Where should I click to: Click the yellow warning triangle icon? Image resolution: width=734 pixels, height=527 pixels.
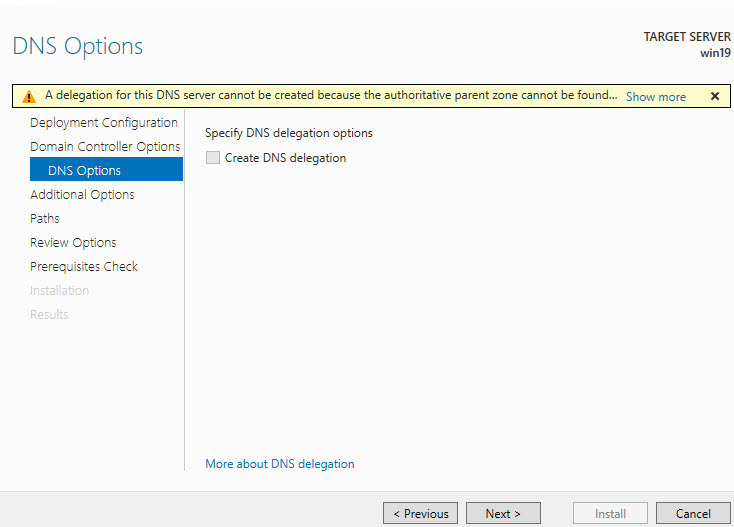(29, 97)
